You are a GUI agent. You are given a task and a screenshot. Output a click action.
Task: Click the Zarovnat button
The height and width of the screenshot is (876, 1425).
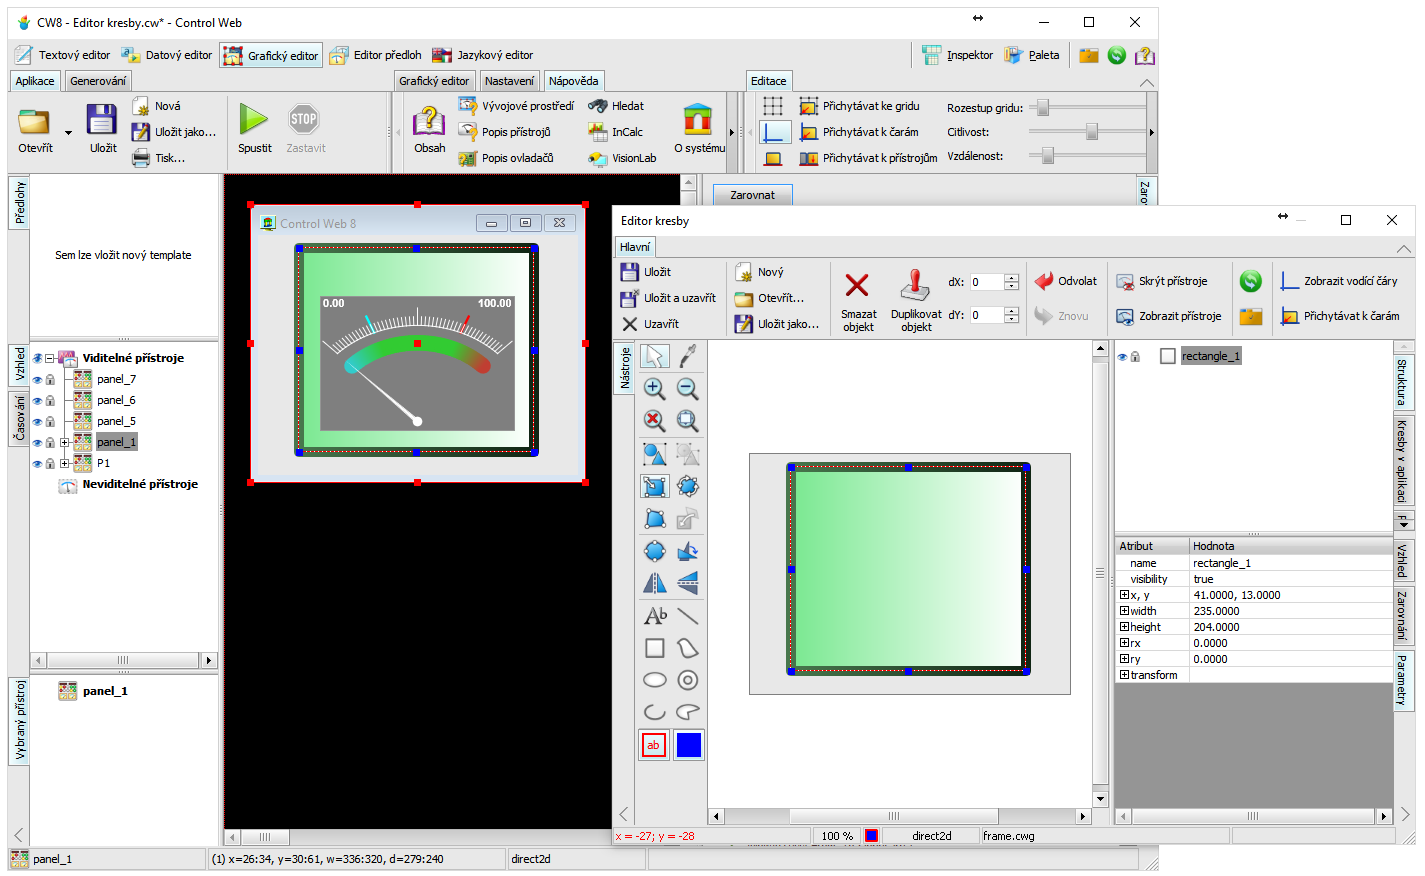752,195
